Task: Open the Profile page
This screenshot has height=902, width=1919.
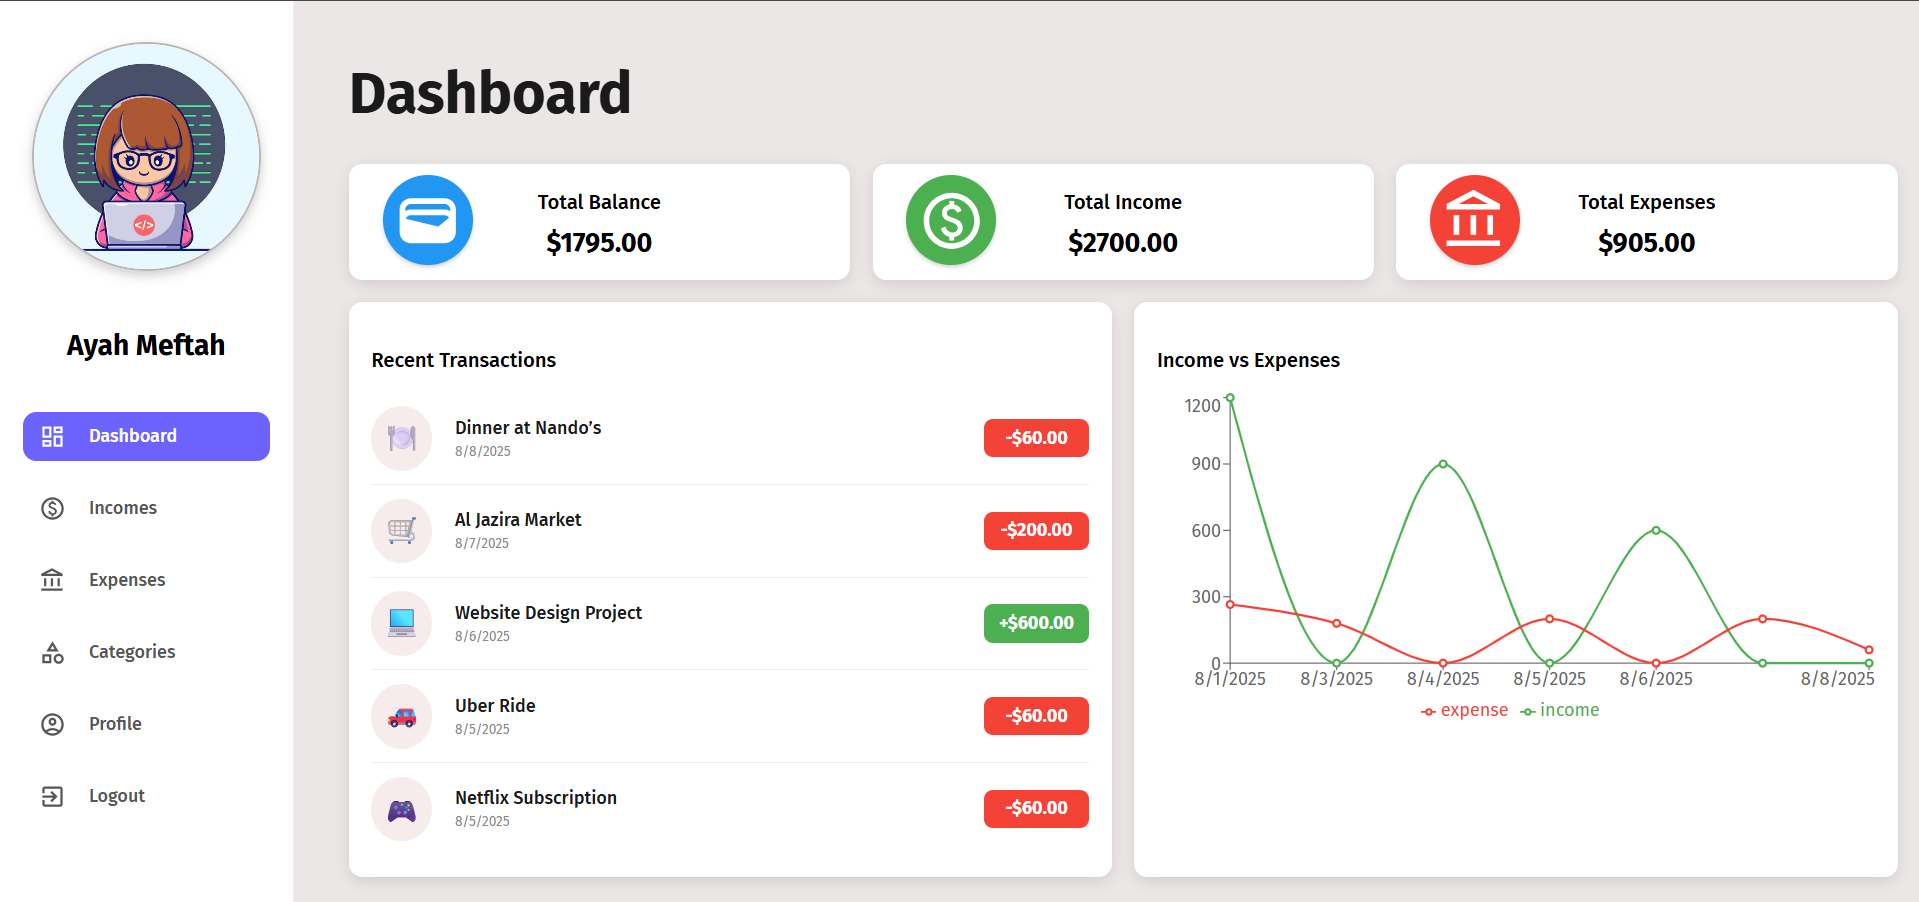Action: (115, 724)
